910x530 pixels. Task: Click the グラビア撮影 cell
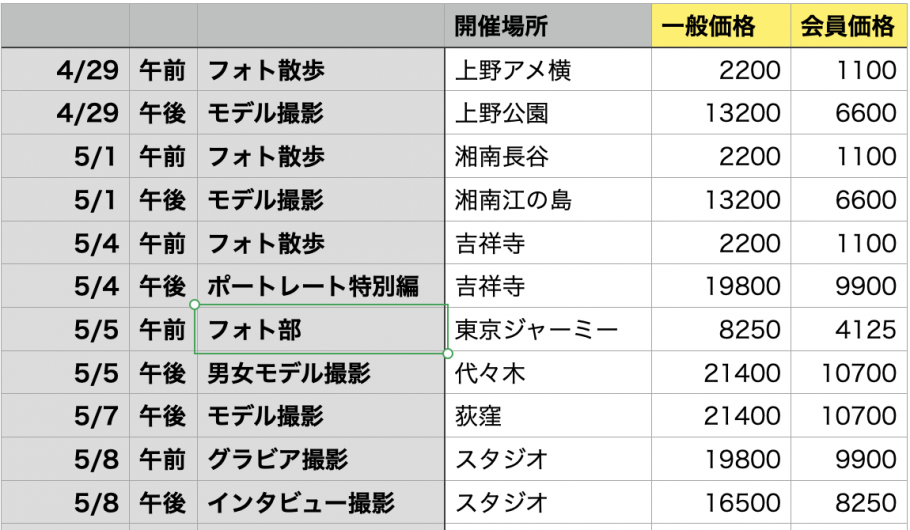click(321, 459)
